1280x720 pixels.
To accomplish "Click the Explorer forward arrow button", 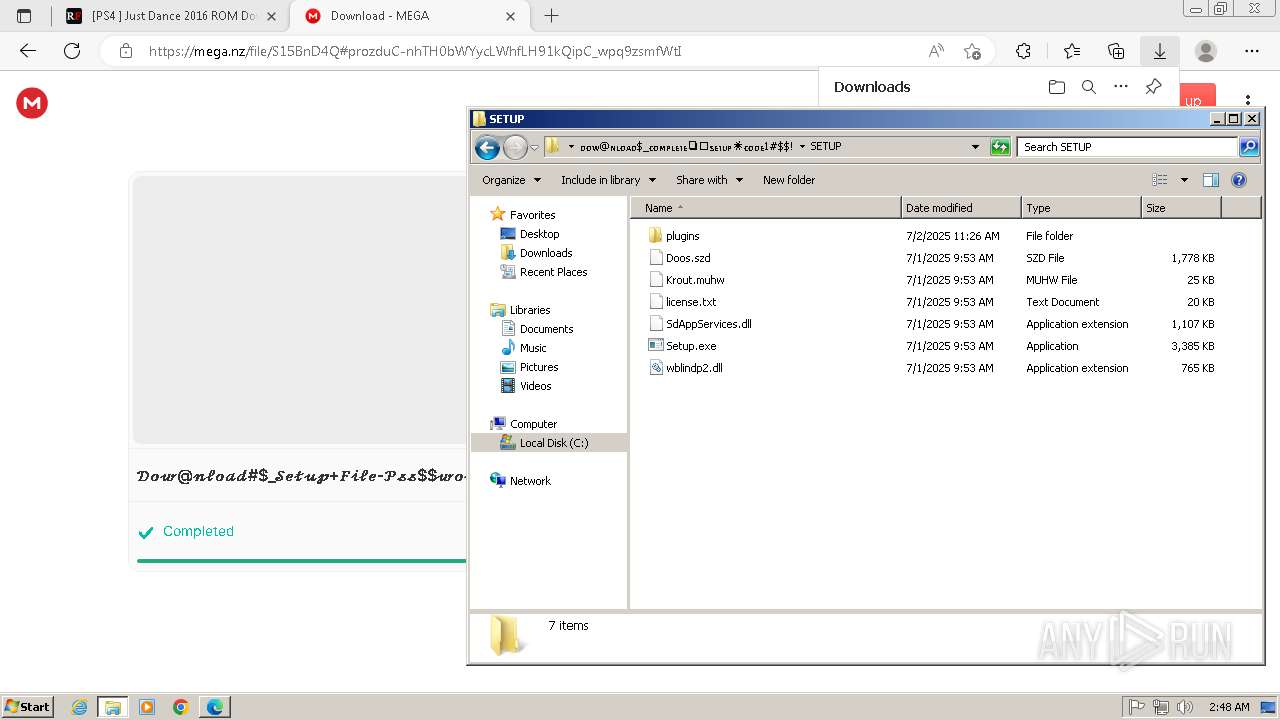I will pyautogui.click(x=515, y=147).
